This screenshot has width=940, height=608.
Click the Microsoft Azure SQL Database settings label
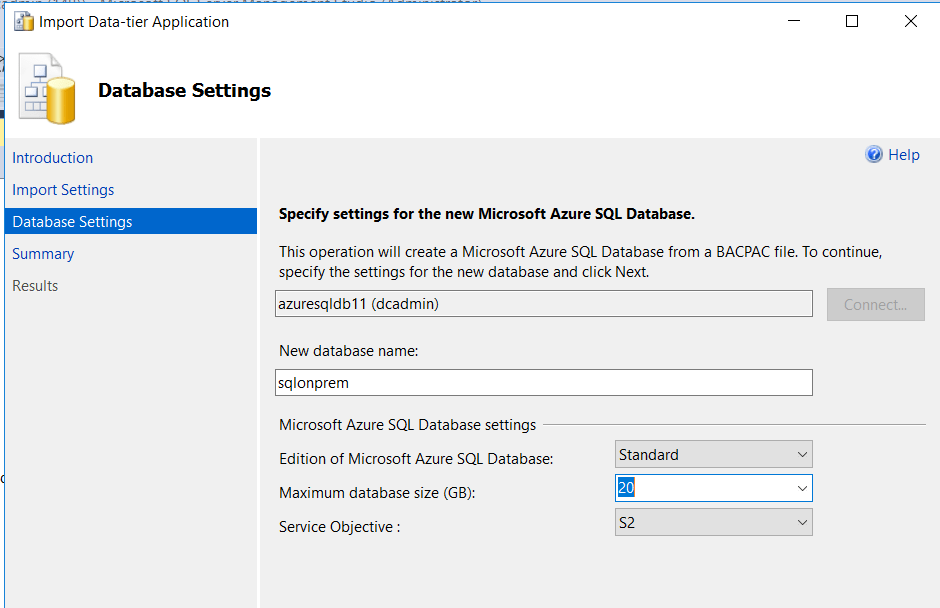click(x=407, y=425)
